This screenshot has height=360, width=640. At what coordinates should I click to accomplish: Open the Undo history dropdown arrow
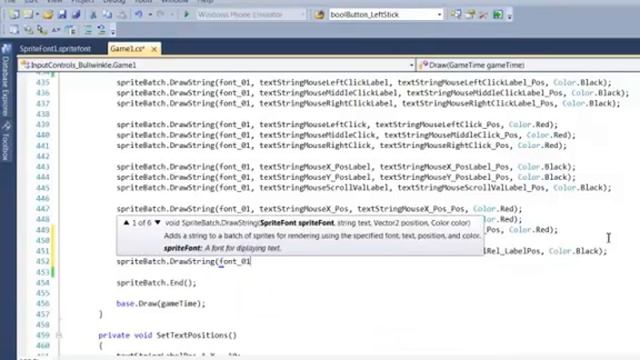(x=150, y=15)
